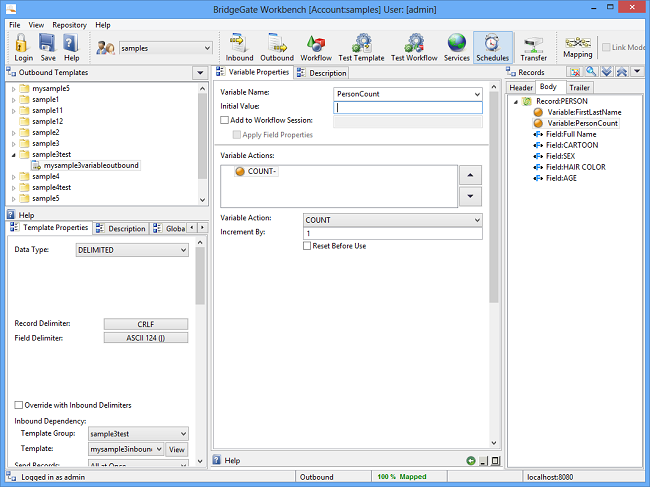Screen dimensions: 650x487
Task: Click the green add icon in center Help bar
Action: pyautogui.click(x=471, y=460)
